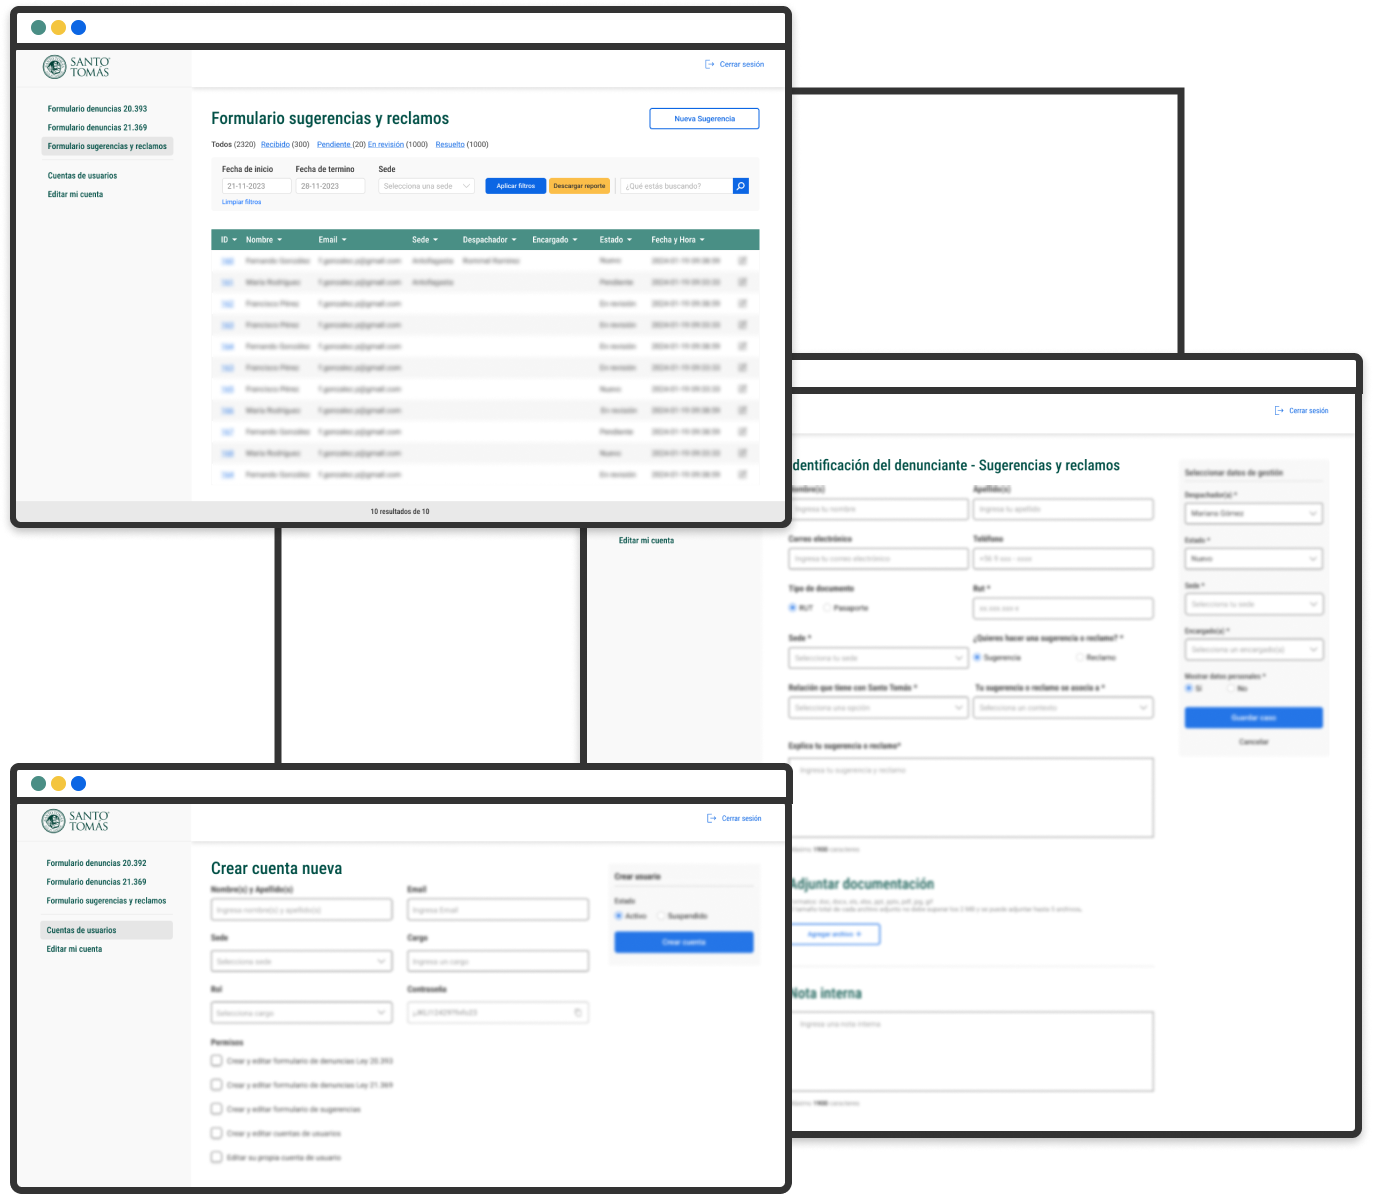
Task: Click the Santo Tomás logo in bottom window
Action: 75,821
